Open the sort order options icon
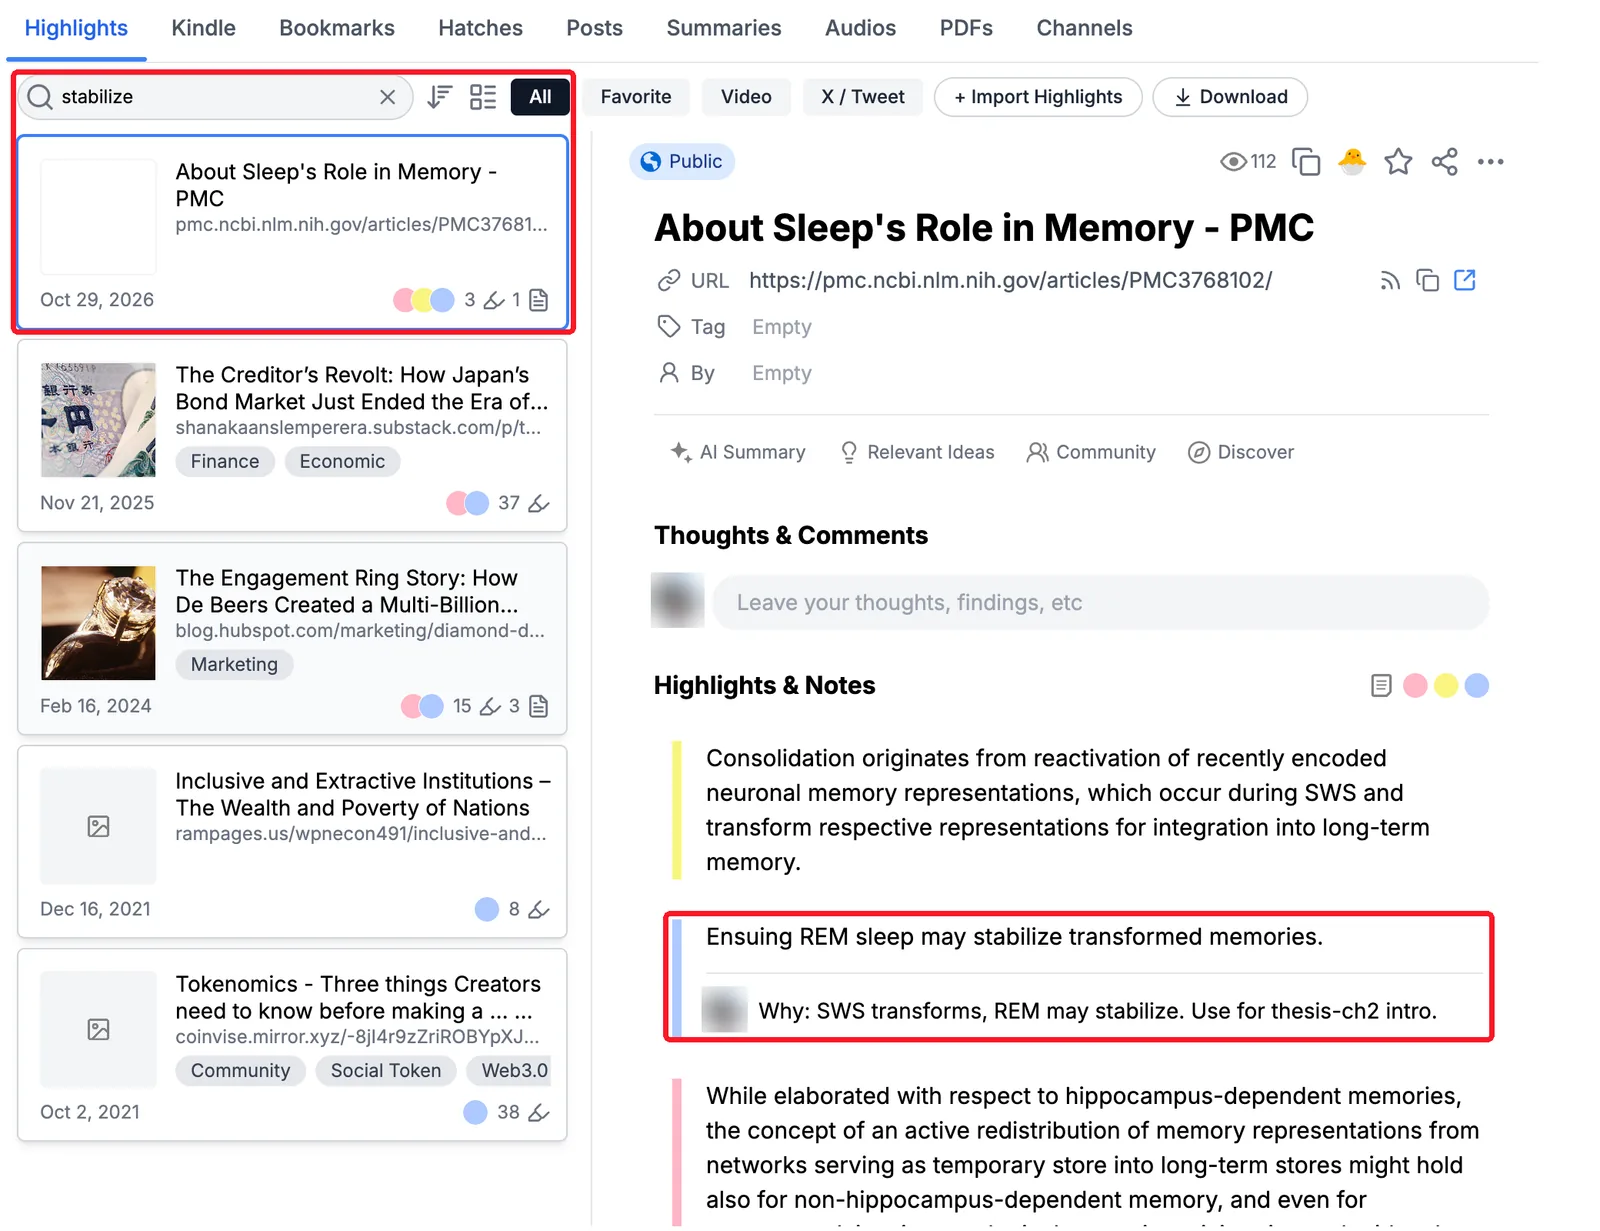The width and height of the screenshot is (1600, 1231). [440, 97]
